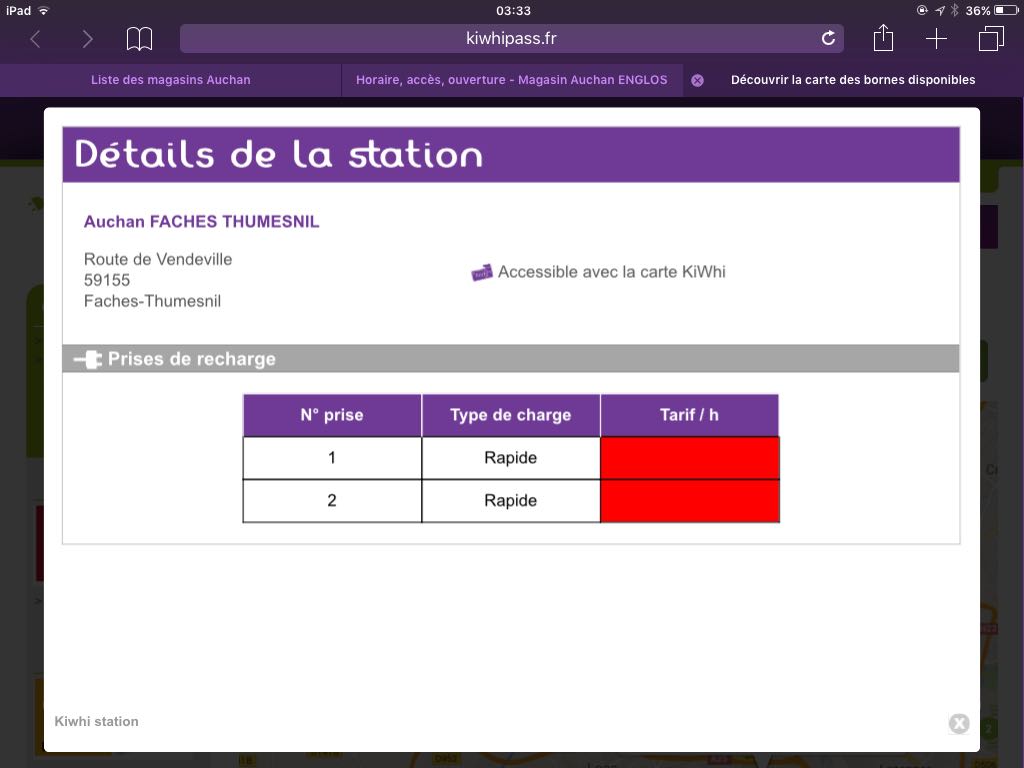Tap the plug icon beside Prises de recharge
The image size is (1024, 768).
coord(88,359)
